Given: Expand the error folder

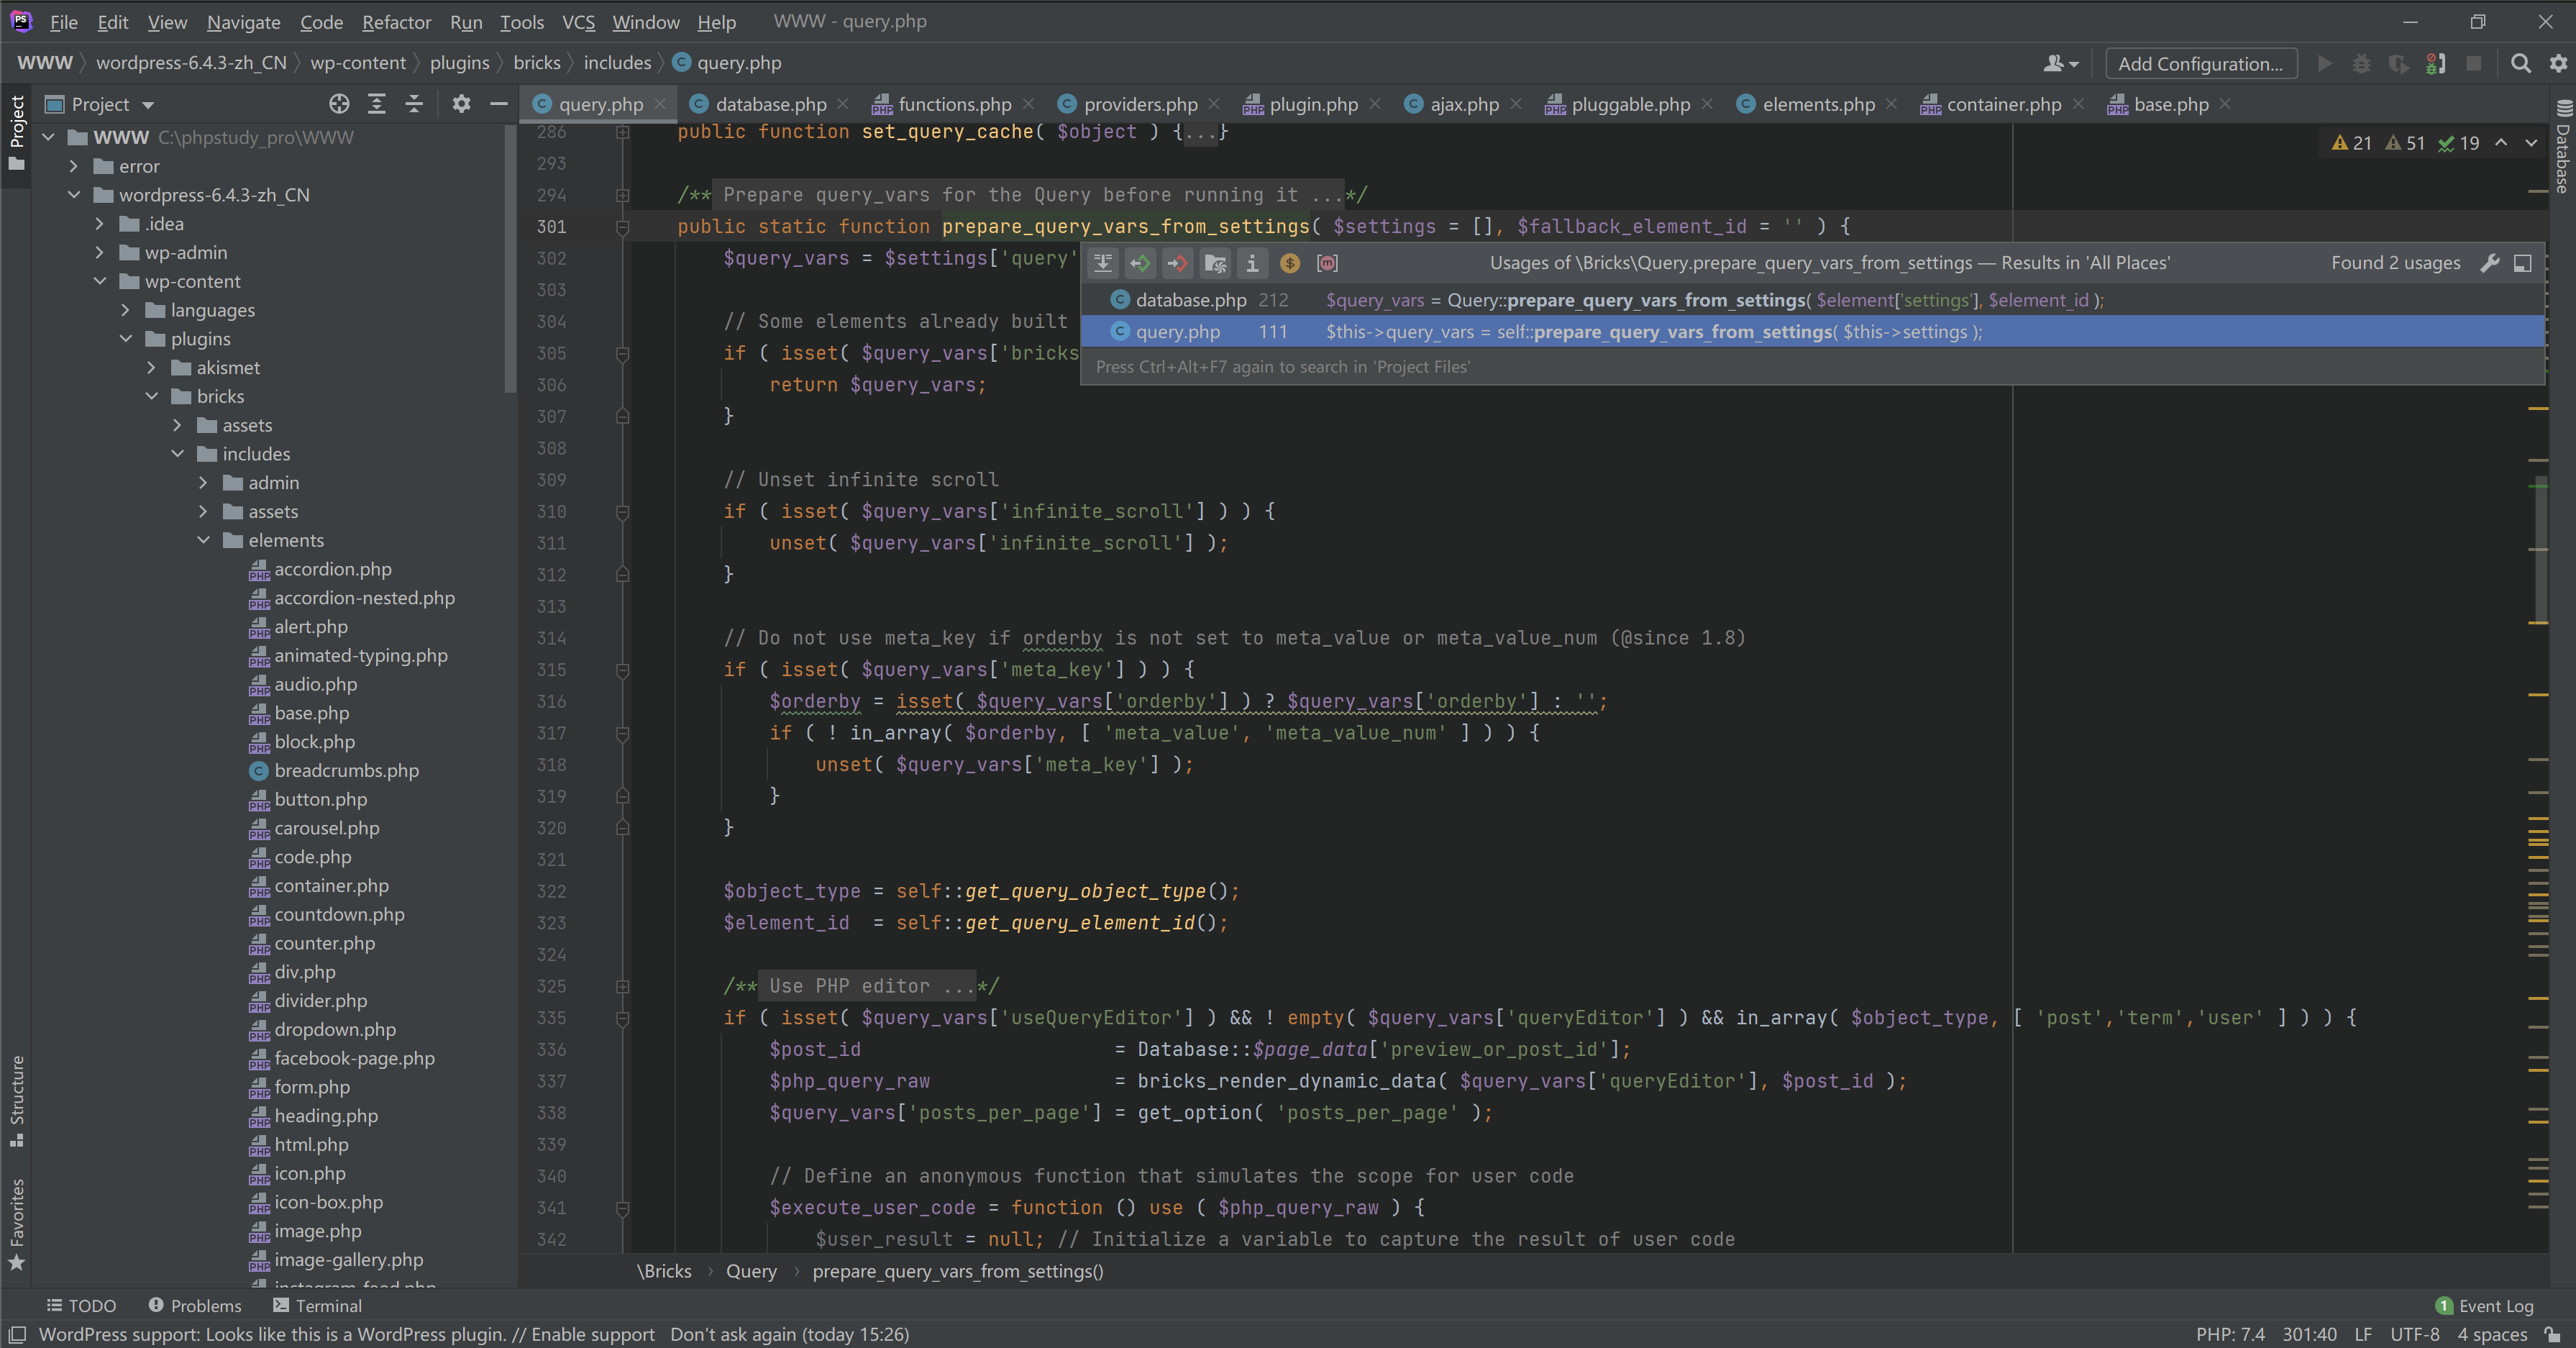Looking at the screenshot, I should click(73, 166).
